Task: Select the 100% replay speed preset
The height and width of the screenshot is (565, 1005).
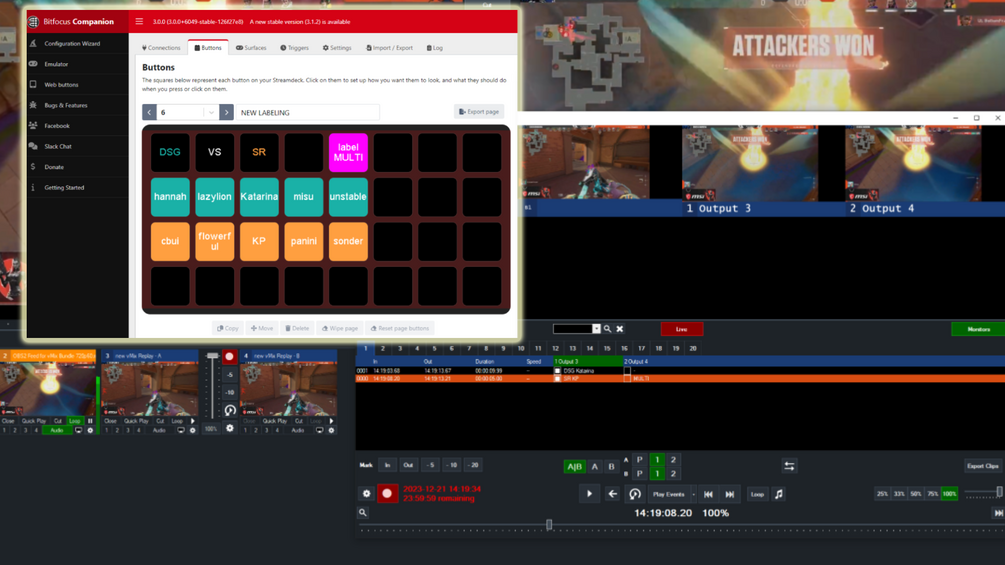Action: [949, 494]
